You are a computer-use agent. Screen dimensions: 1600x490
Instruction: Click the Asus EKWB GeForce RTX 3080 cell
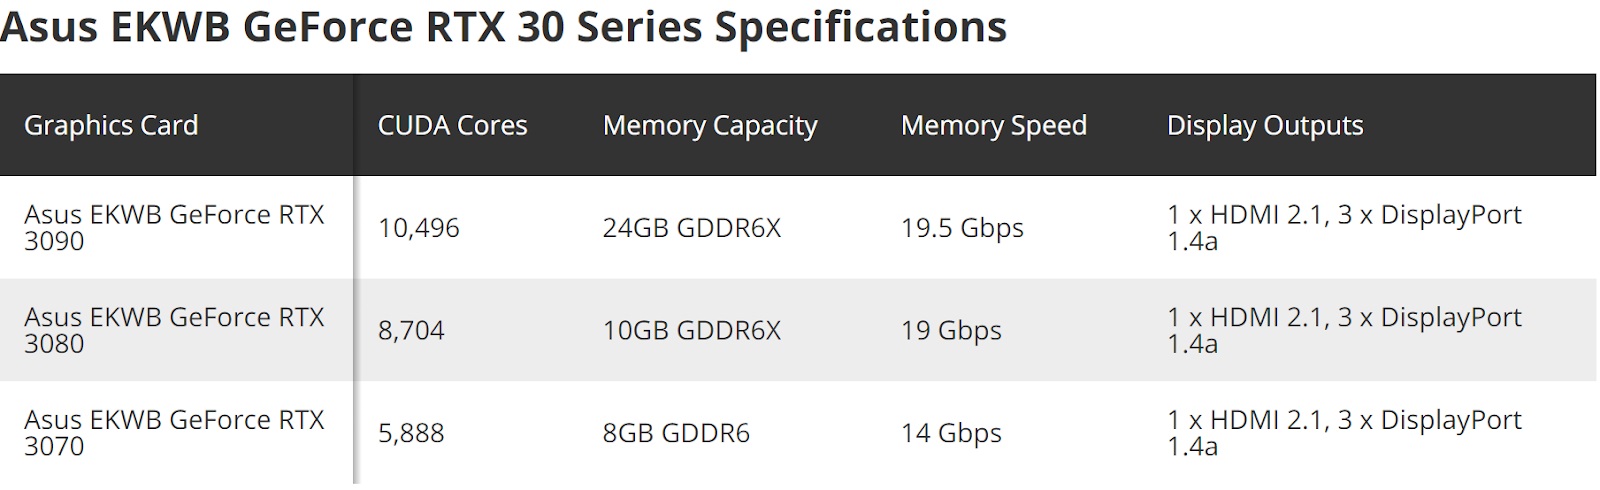(174, 330)
